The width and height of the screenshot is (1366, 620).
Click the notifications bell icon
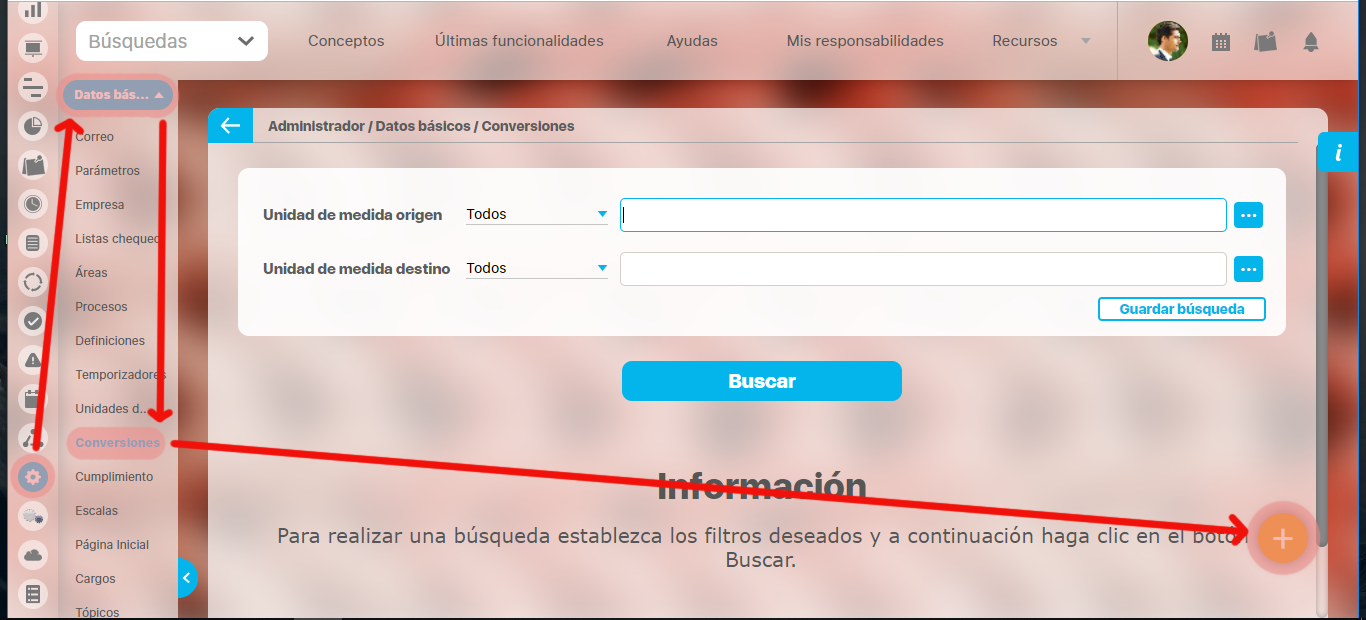1310,42
